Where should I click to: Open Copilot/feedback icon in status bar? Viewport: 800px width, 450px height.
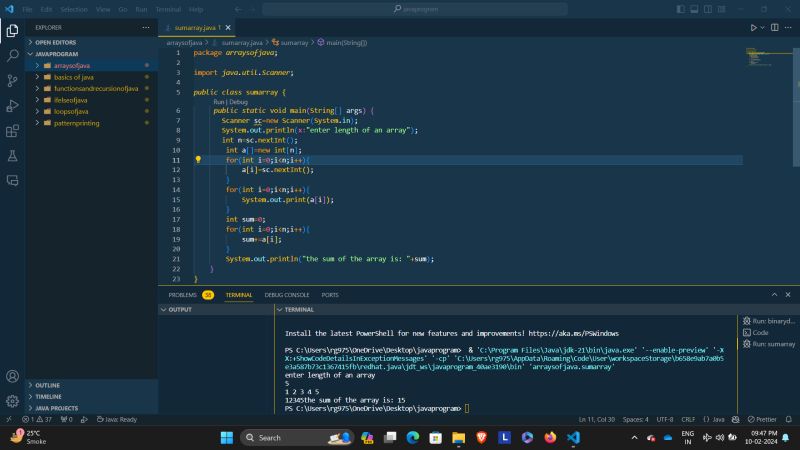tap(735, 419)
